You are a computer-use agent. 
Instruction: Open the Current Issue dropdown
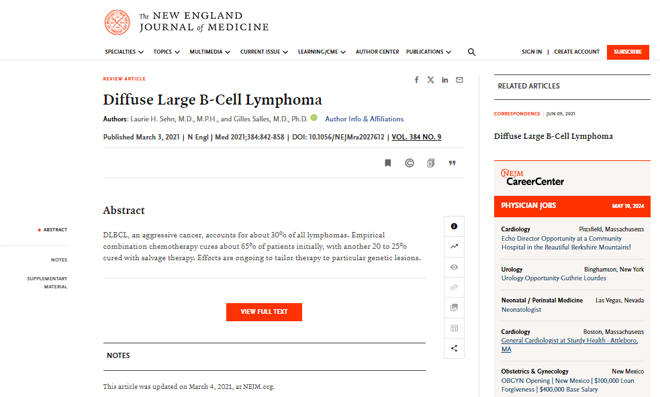point(264,52)
